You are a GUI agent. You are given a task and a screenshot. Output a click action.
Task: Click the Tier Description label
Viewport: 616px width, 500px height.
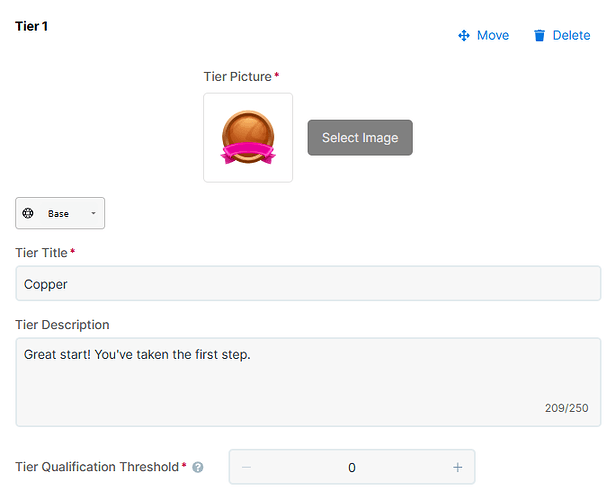tap(62, 325)
